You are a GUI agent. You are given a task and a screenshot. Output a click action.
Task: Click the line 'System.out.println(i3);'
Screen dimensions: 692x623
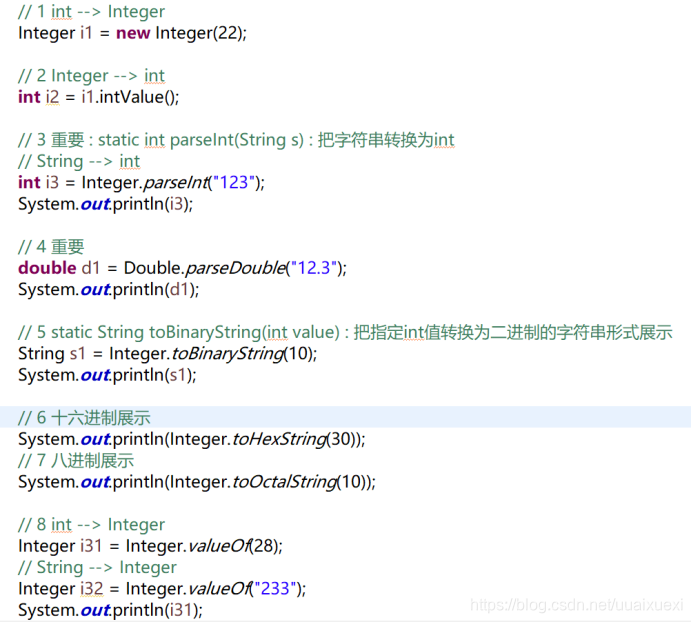105,204
